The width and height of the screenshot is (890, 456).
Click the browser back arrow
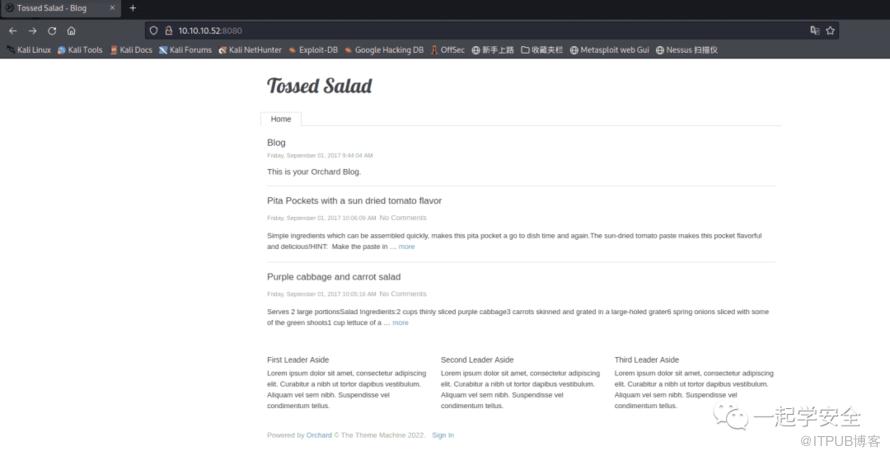(13, 31)
